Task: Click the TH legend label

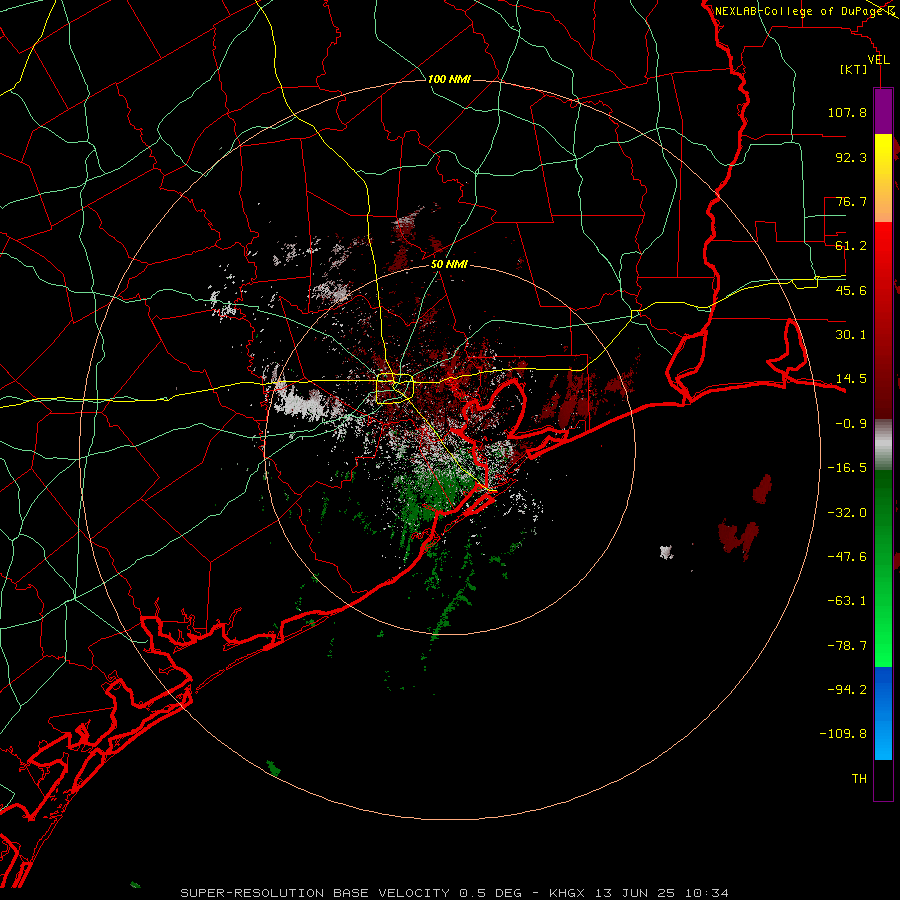Action: (x=859, y=779)
